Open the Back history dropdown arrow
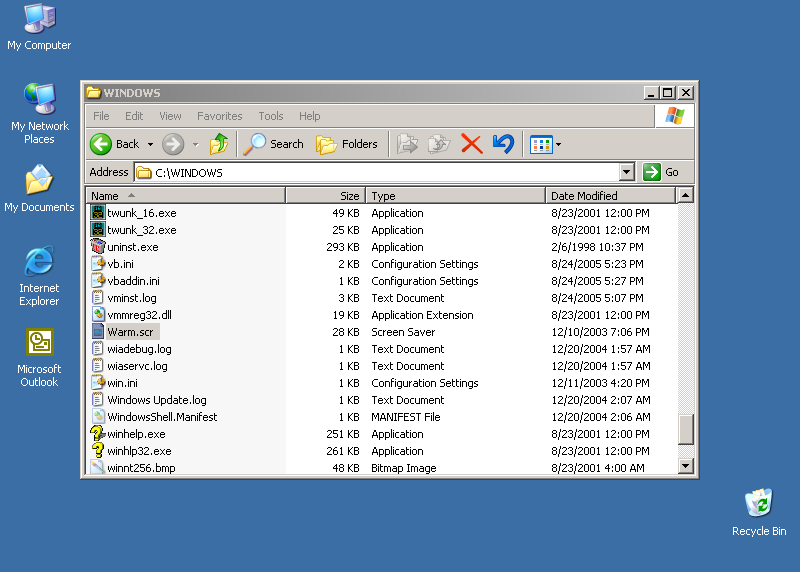Image resolution: width=800 pixels, height=572 pixels. (x=150, y=145)
